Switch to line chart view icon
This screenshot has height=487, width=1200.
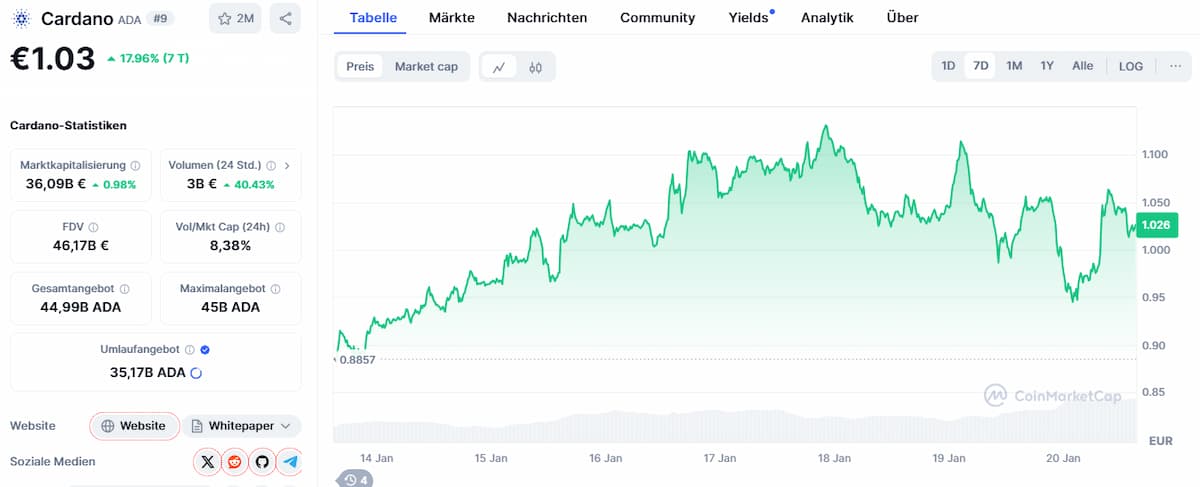(x=499, y=67)
